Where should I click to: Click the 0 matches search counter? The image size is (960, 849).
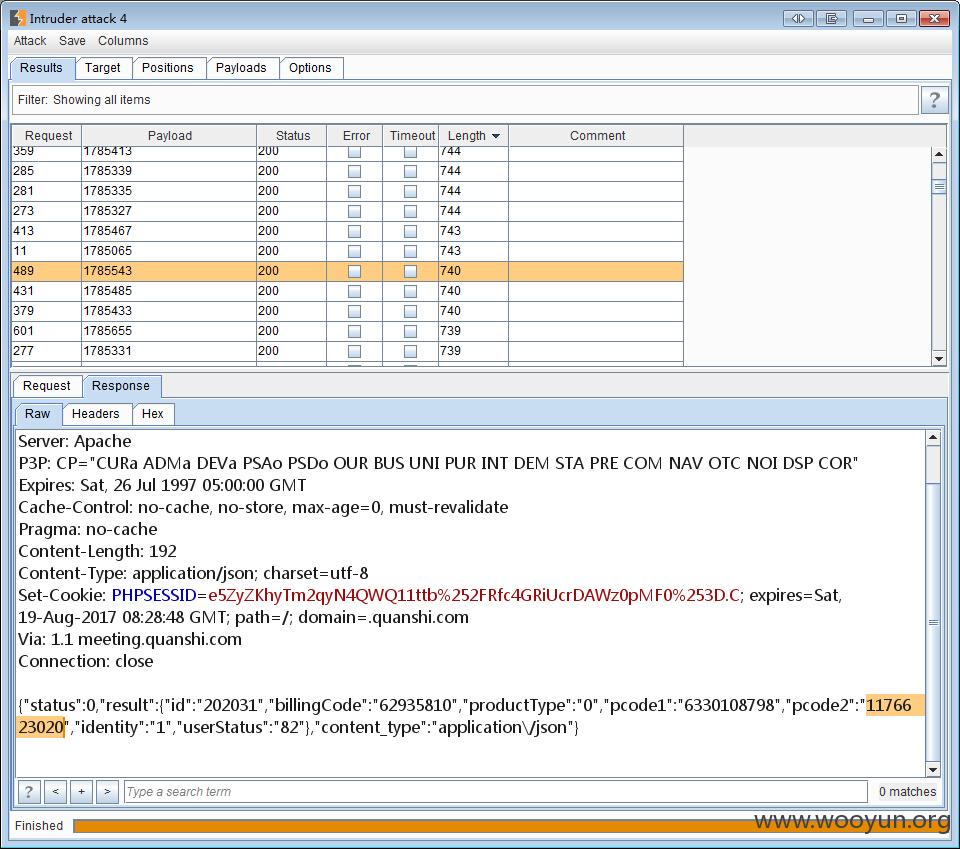pos(907,791)
